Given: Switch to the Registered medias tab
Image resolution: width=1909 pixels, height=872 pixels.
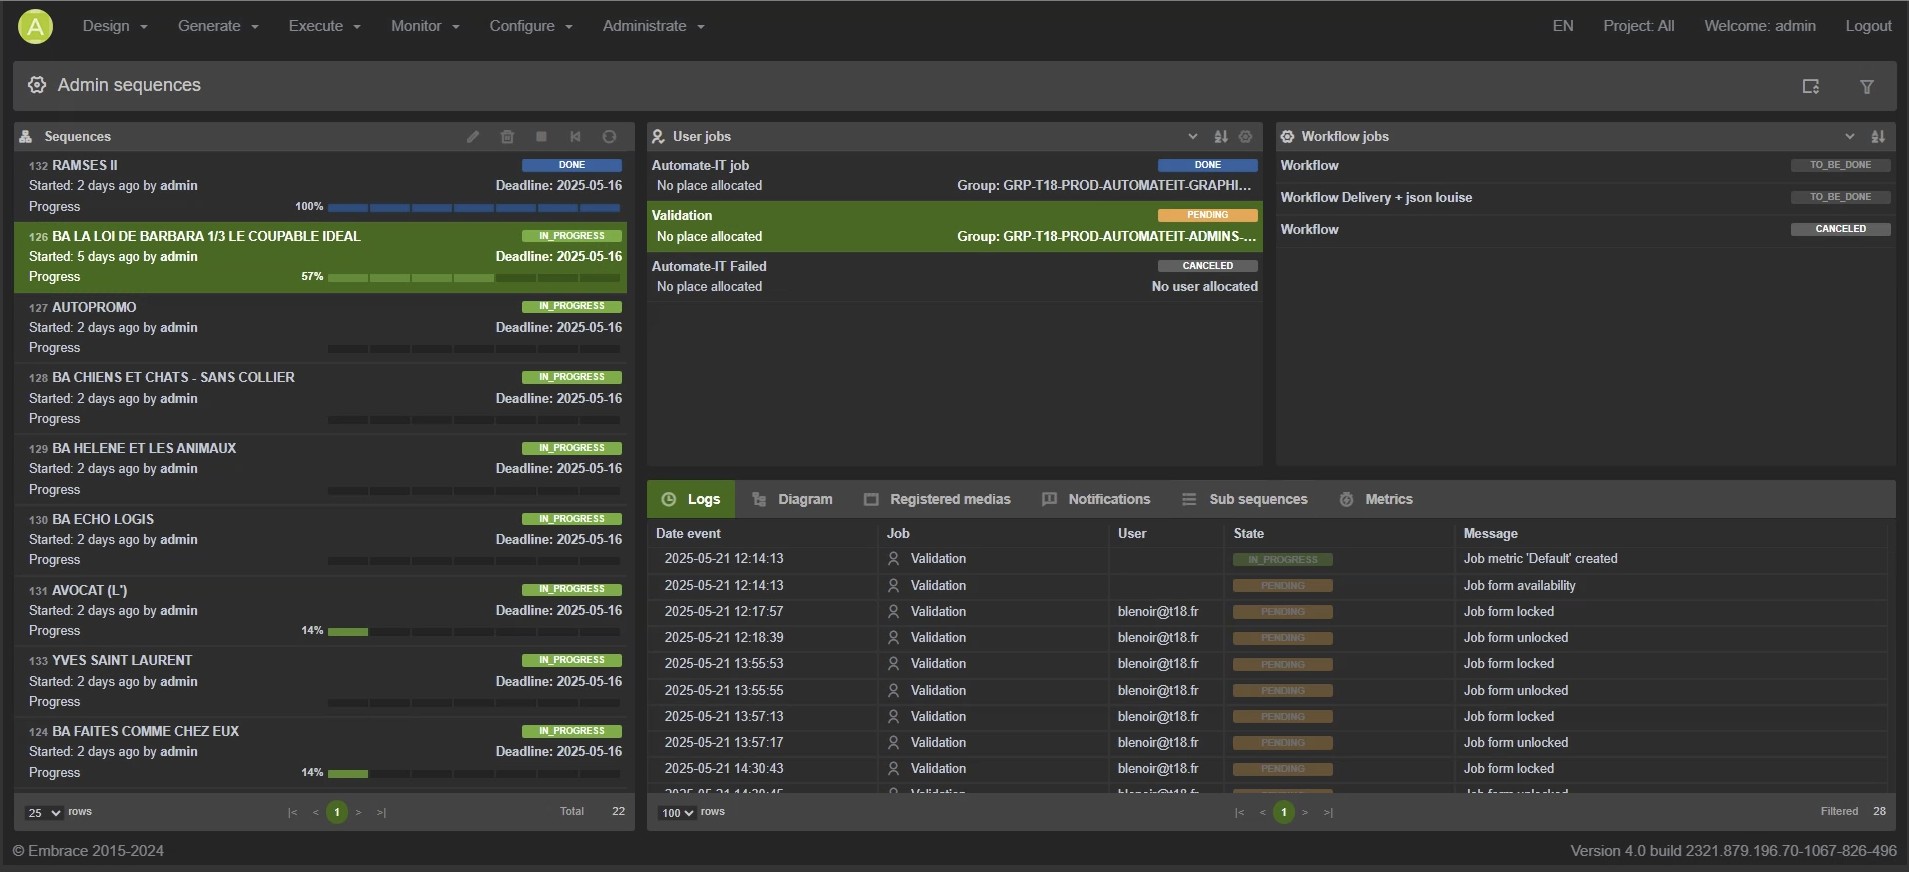Looking at the screenshot, I should click(937, 499).
